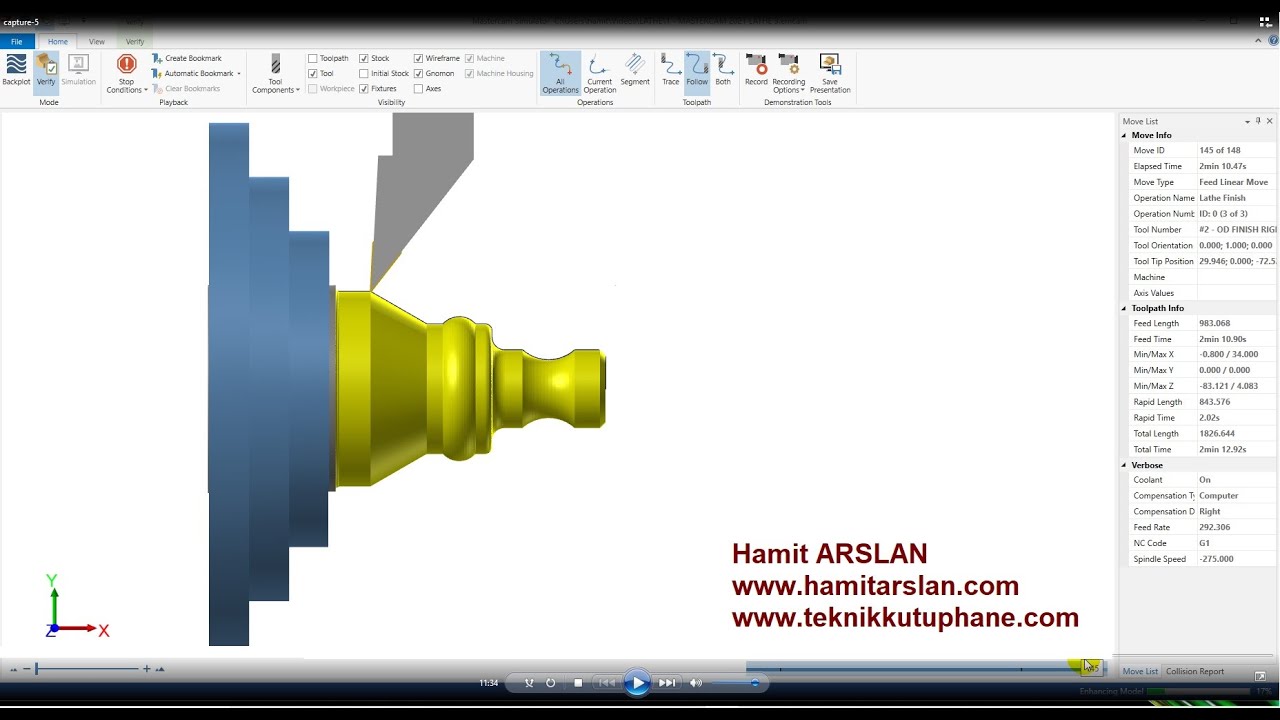Collapse the Verbose section
The image size is (1280, 720).
1124,465
